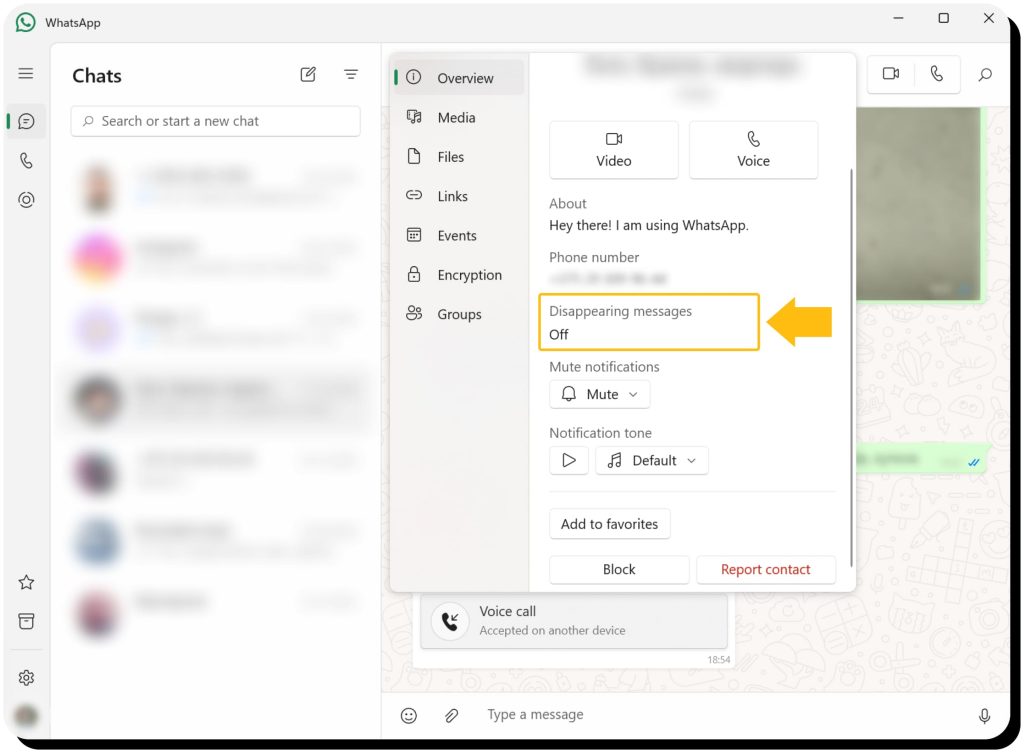Expand the Default notification tone dropdown

(x=651, y=460)
